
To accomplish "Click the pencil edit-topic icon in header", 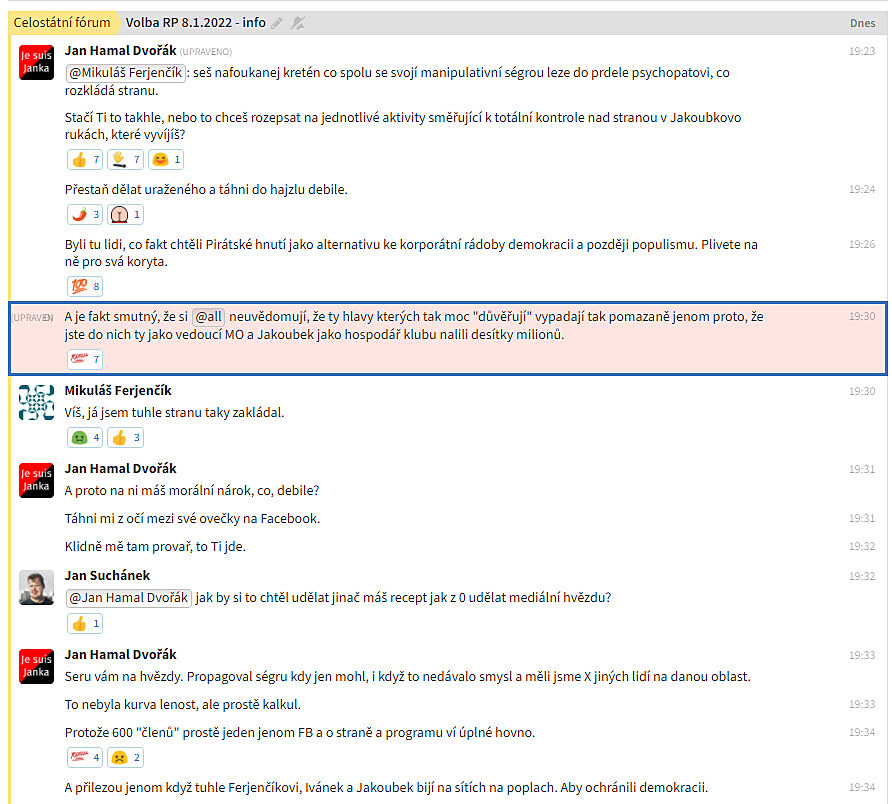I will click(277, 23).
